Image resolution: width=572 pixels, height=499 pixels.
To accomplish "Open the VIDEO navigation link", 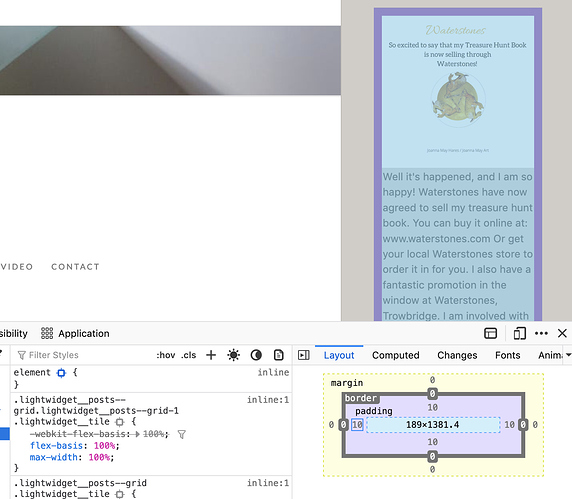I will coord(17,267).
